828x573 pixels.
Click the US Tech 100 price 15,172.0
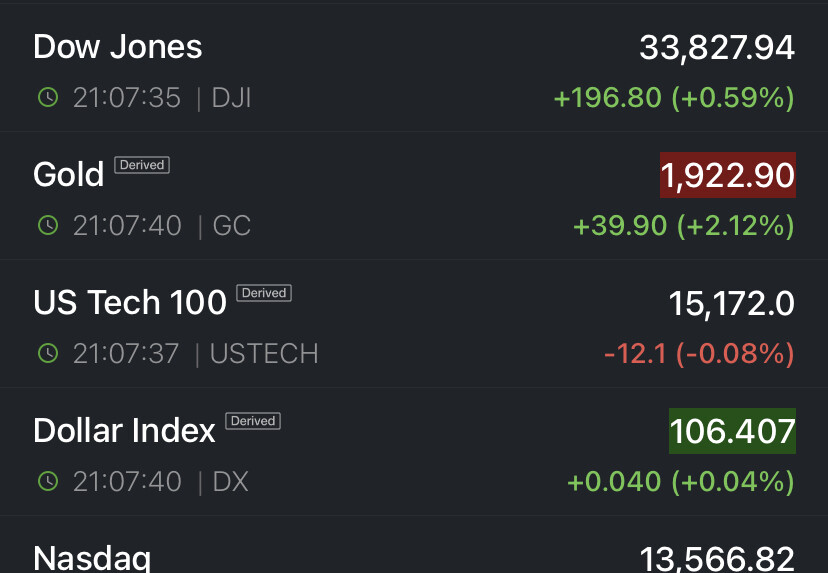click(731, 303)
